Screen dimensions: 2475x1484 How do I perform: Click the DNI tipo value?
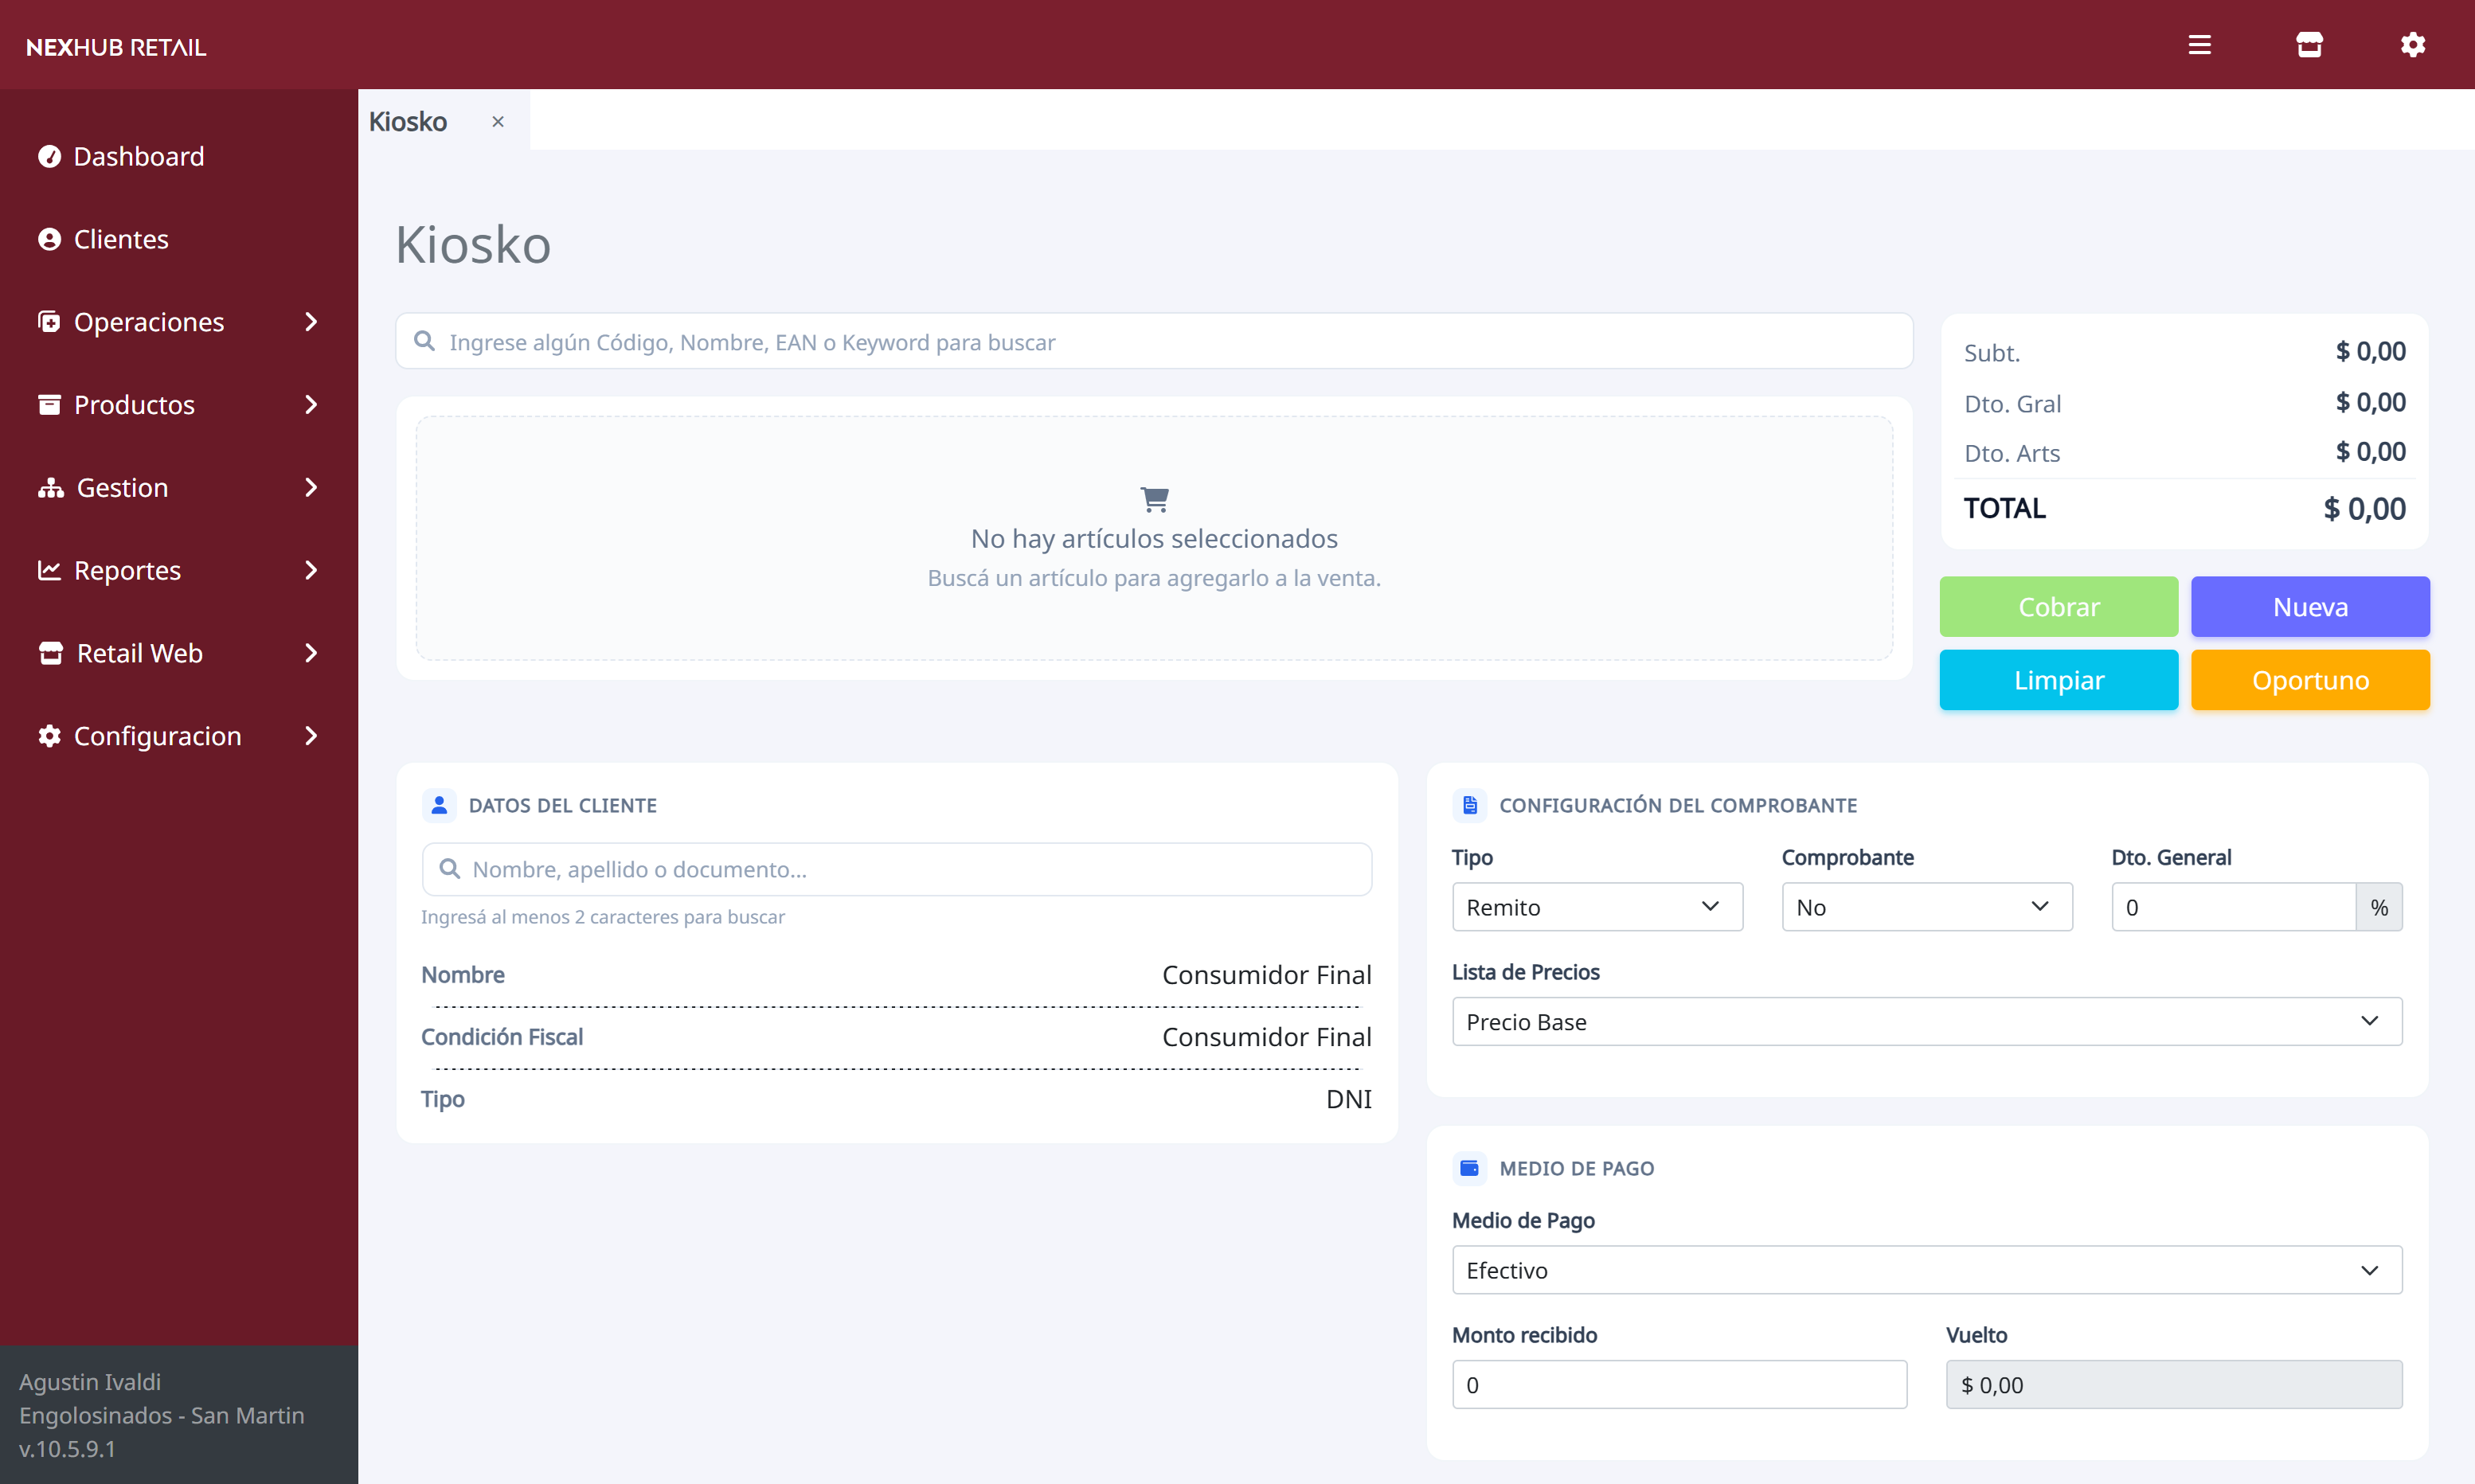pyautogui.click(x=1348, y=1098)
